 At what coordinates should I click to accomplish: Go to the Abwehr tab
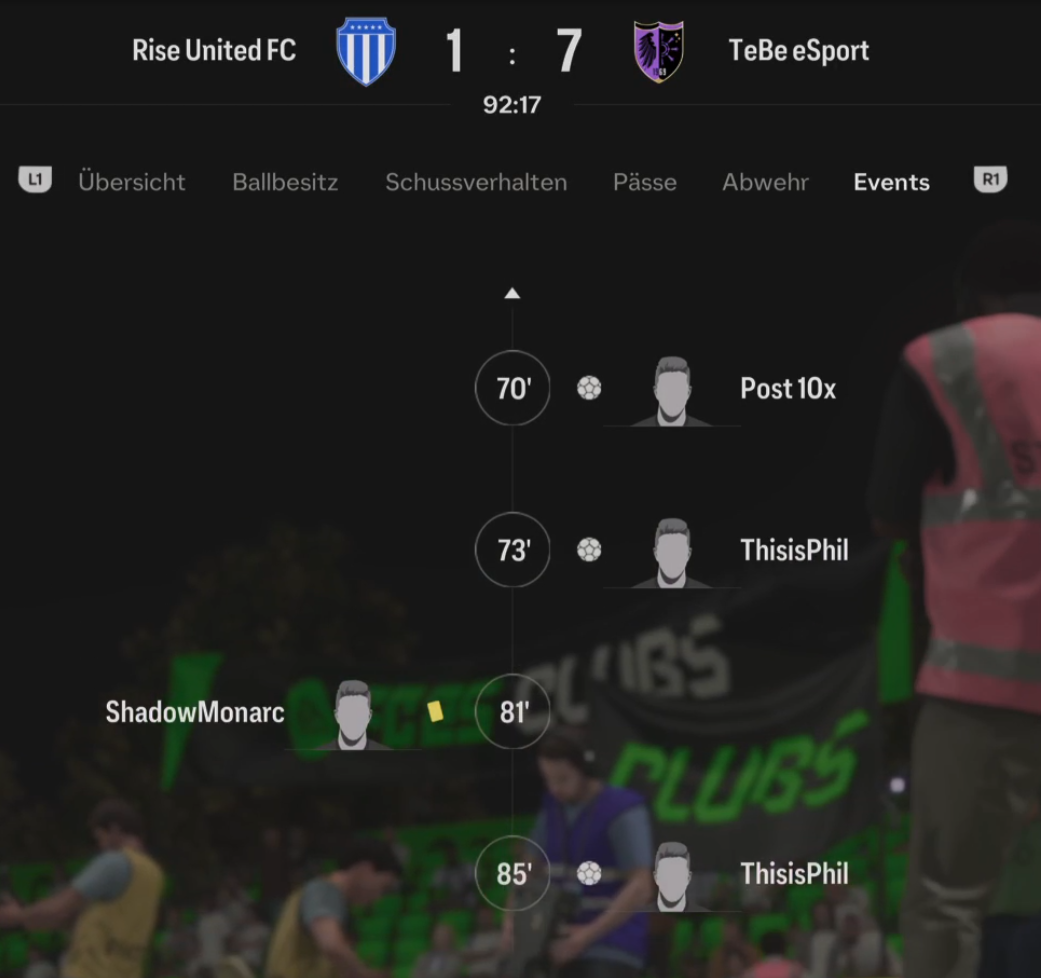pos(765,182)
